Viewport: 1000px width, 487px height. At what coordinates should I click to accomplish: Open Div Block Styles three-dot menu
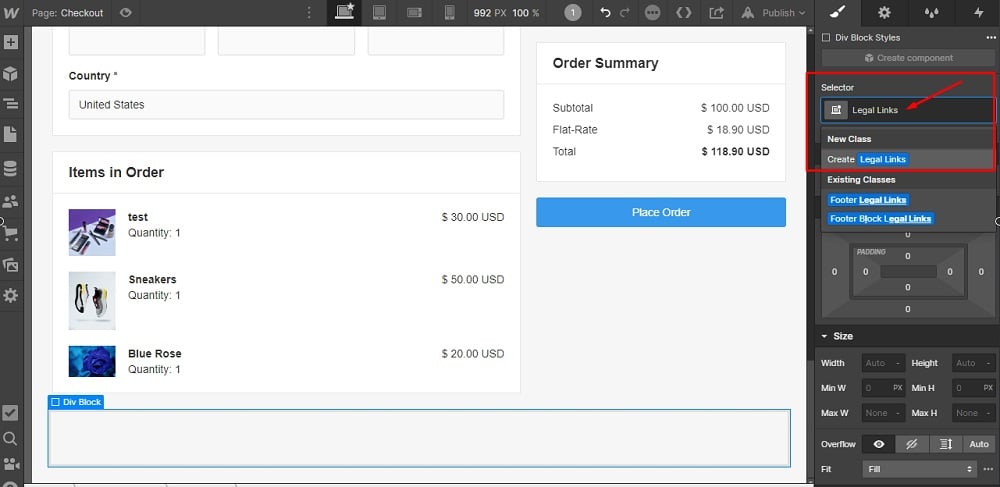990,38
